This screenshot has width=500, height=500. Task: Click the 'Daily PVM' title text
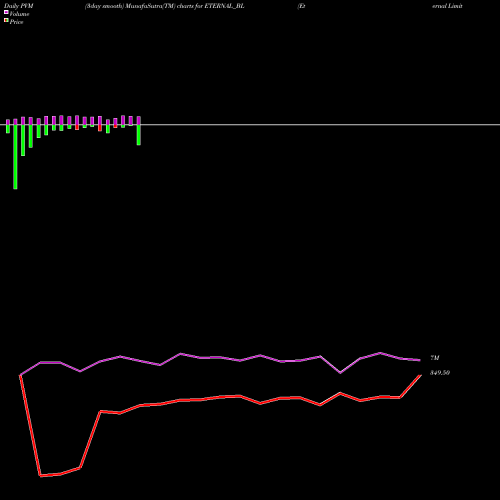19,6
